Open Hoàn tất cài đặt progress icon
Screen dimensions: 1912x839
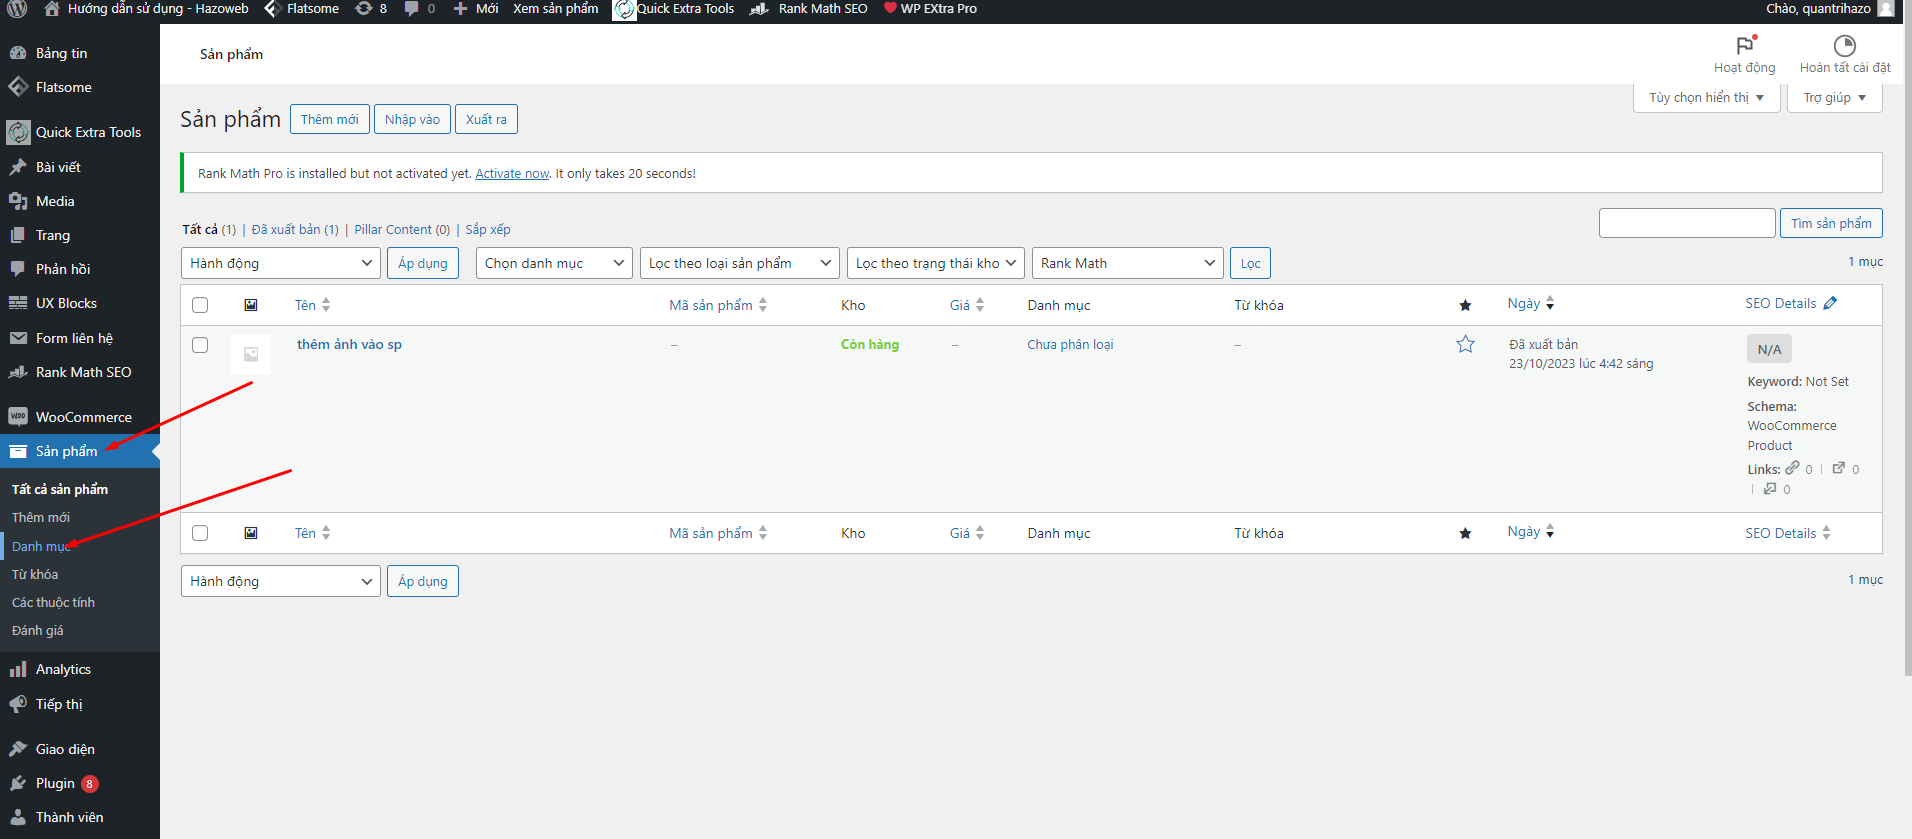(x=1844, y=45)
